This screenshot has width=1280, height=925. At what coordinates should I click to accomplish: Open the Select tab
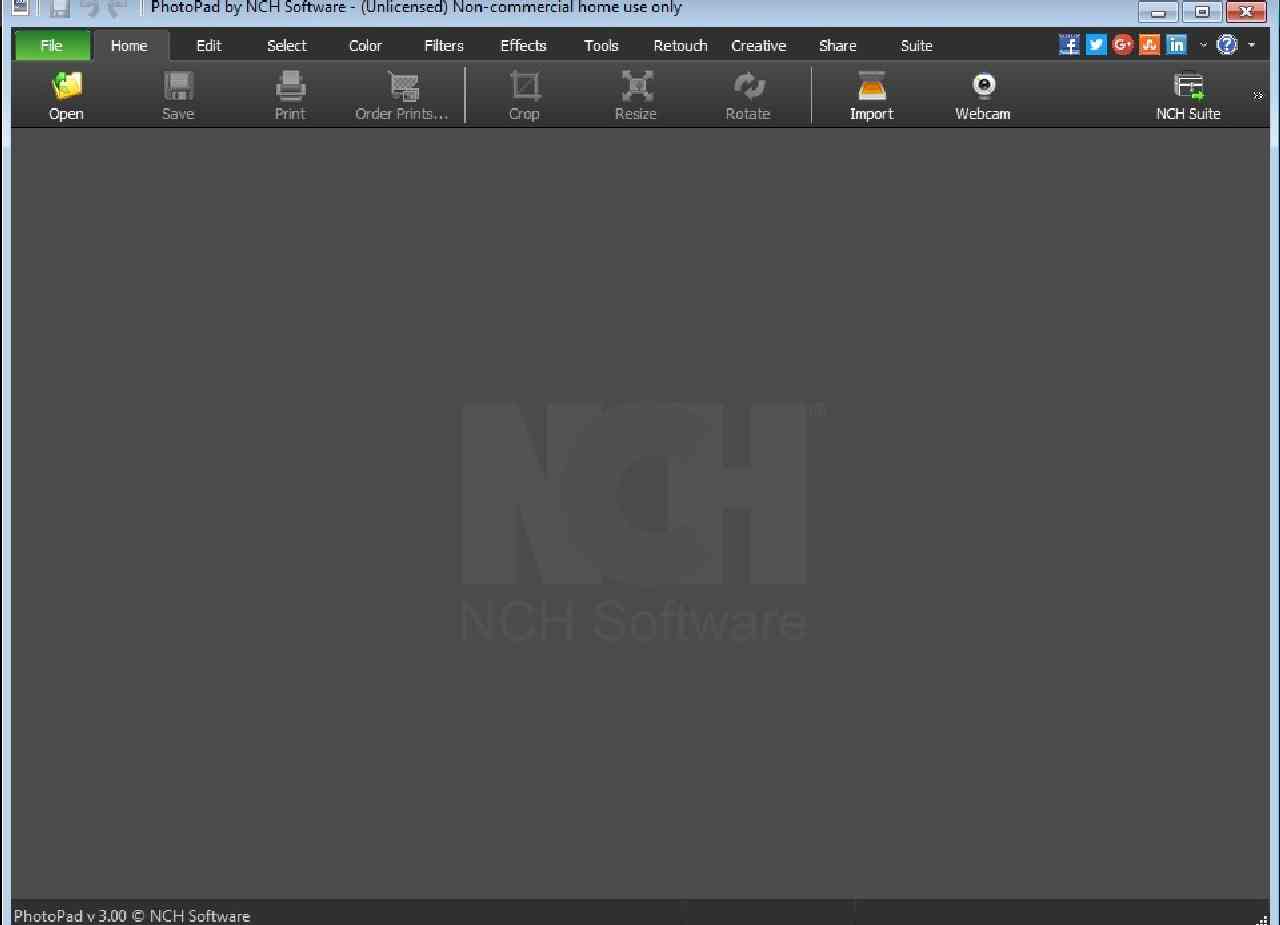[287, 45]
